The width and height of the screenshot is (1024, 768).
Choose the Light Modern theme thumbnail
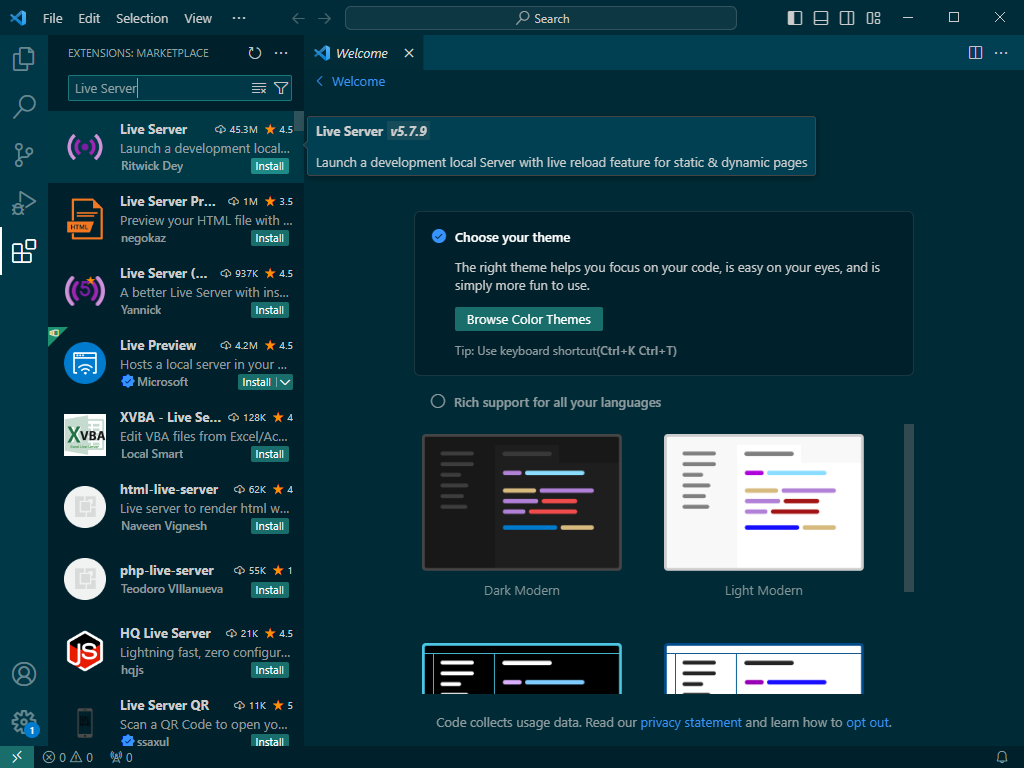click(x=763, y=502)
